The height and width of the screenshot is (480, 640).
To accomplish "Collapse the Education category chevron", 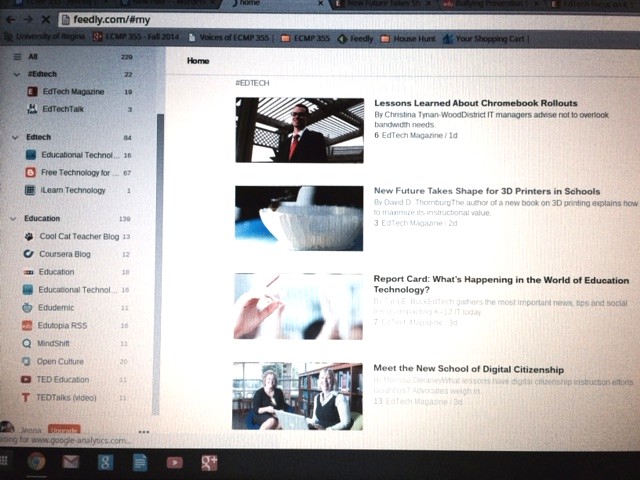I will [x=13, y=219].
